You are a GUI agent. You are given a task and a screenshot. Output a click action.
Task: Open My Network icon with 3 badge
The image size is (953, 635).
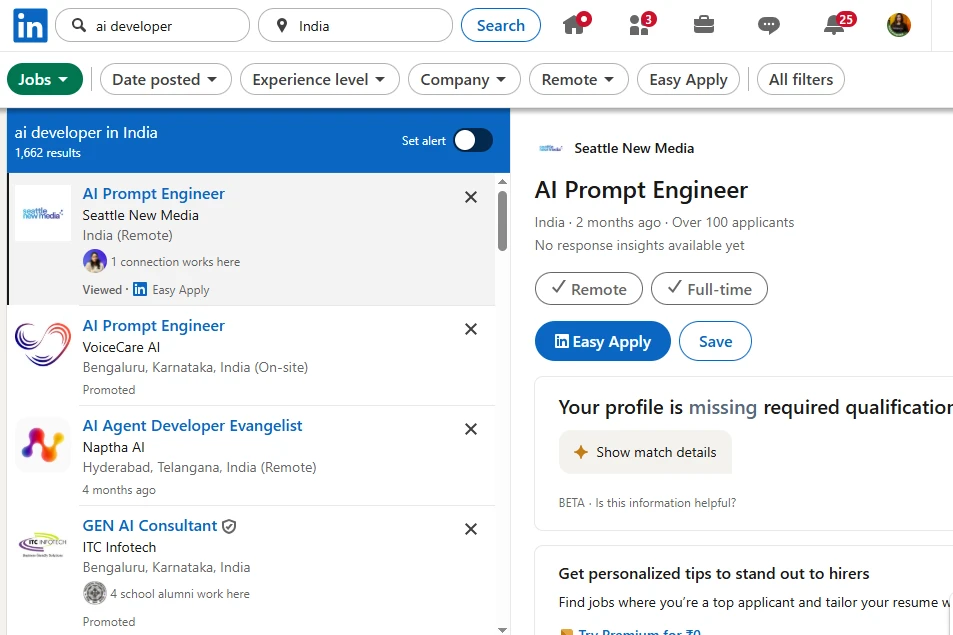(641, 24)
